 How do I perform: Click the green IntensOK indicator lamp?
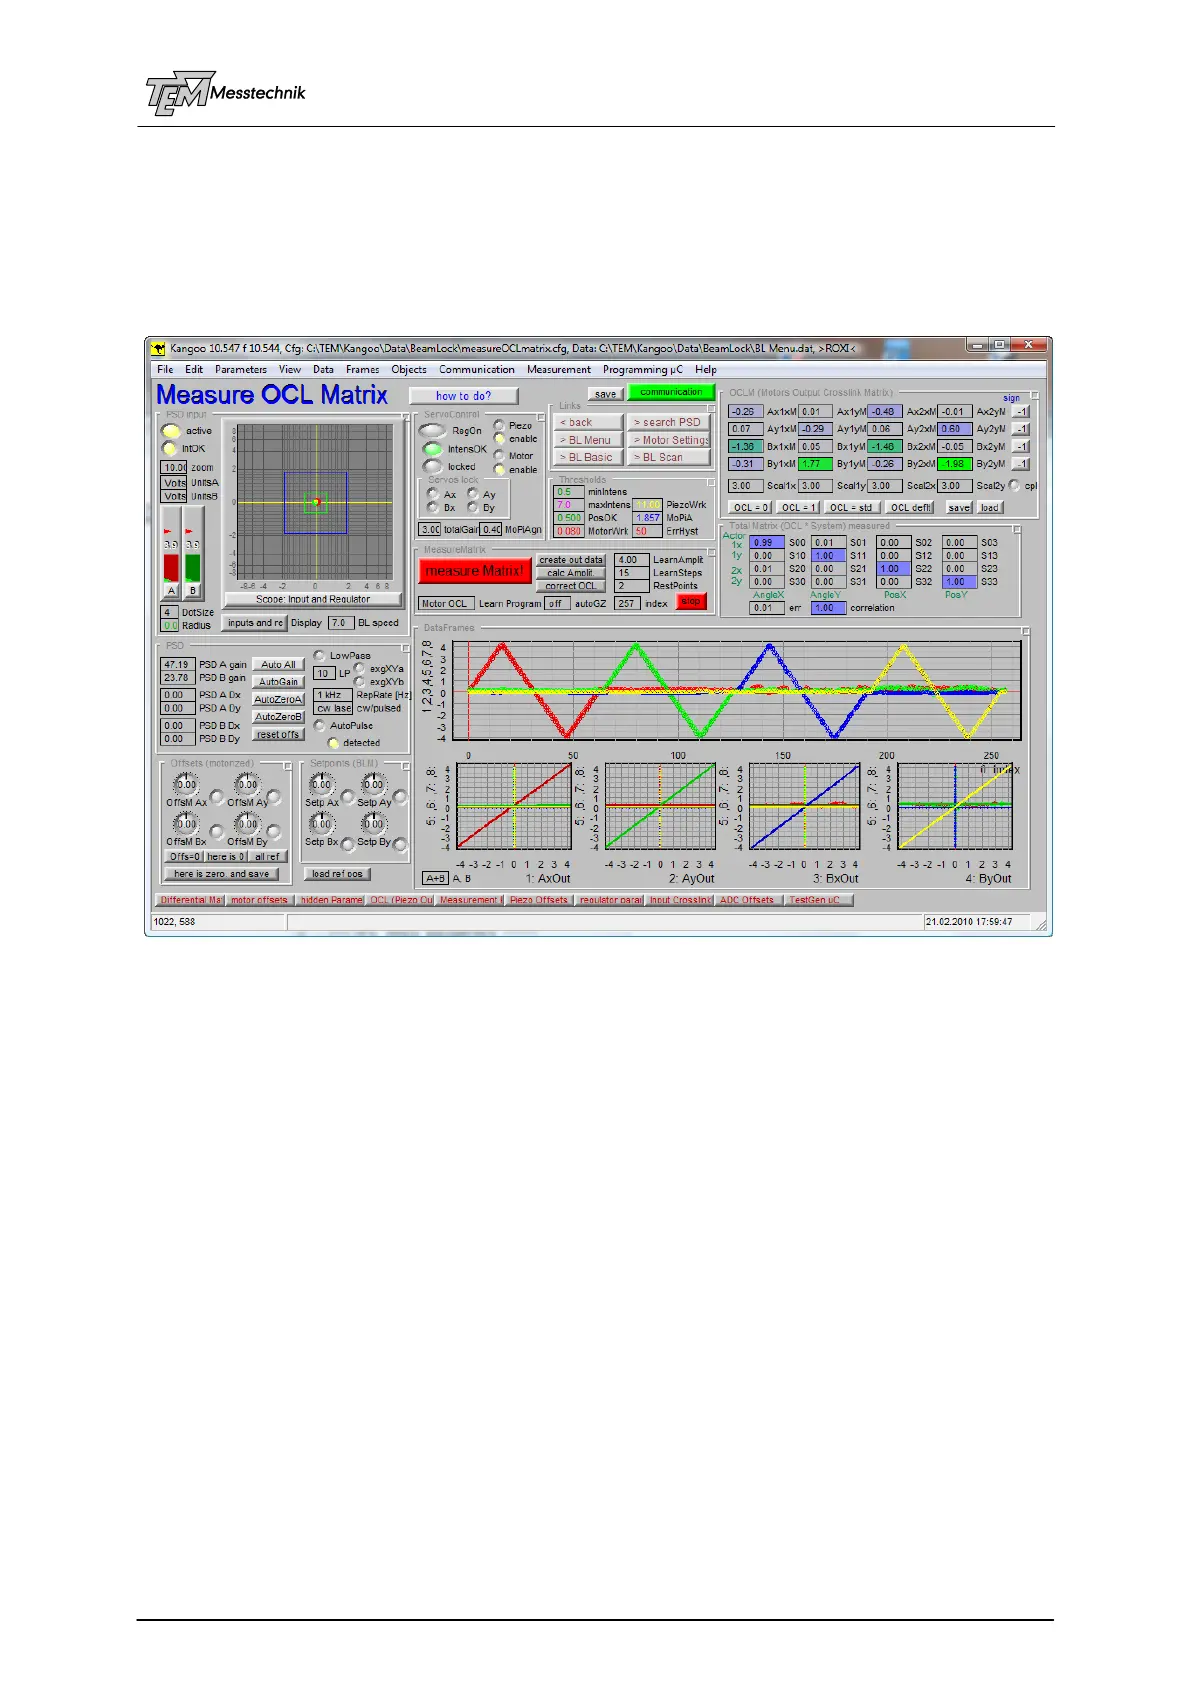433,449
